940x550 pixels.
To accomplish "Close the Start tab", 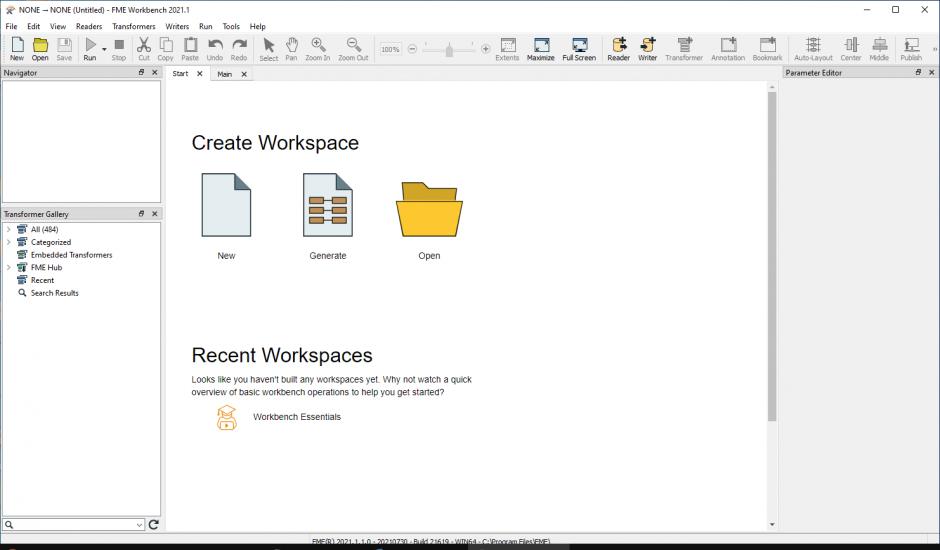I will (200, 74).
